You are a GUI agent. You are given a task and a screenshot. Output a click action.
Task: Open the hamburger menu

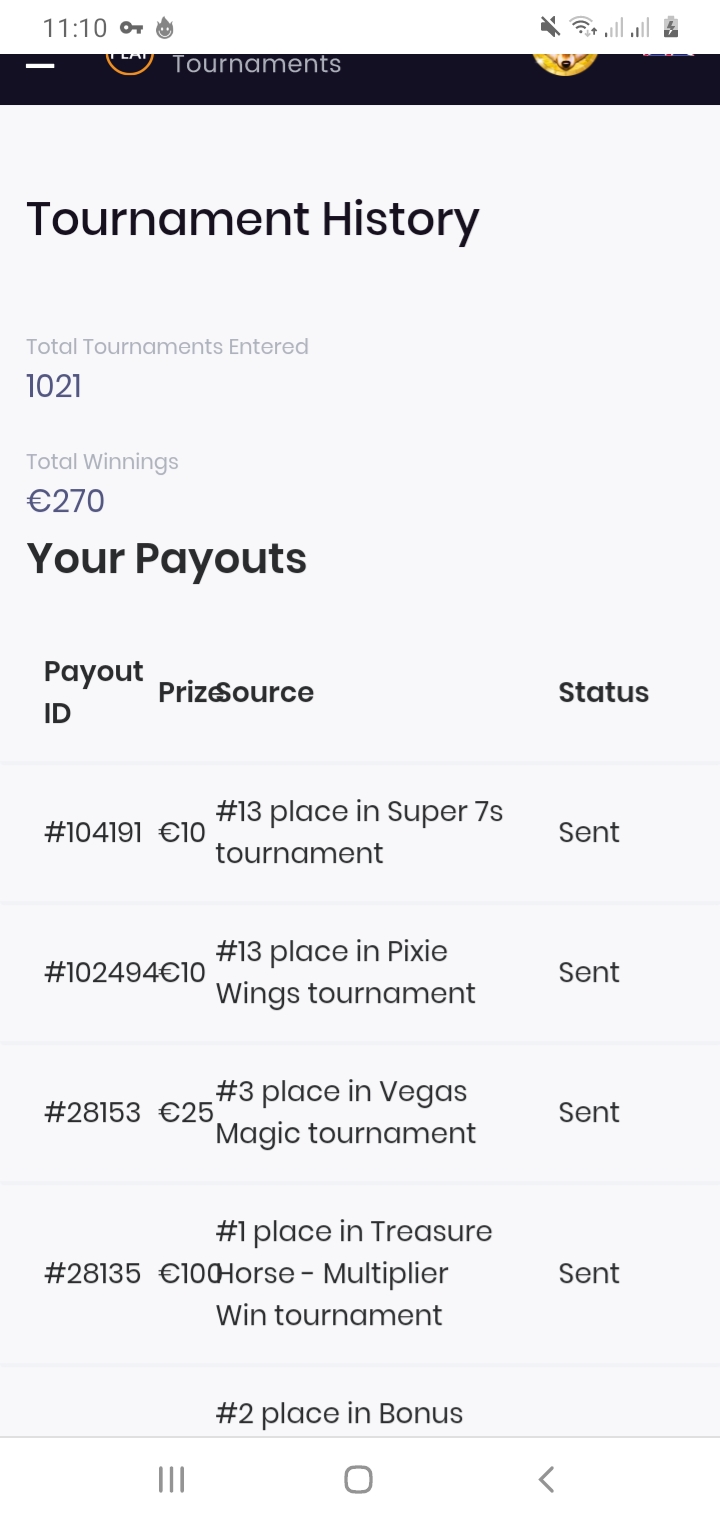coord(40,65)
